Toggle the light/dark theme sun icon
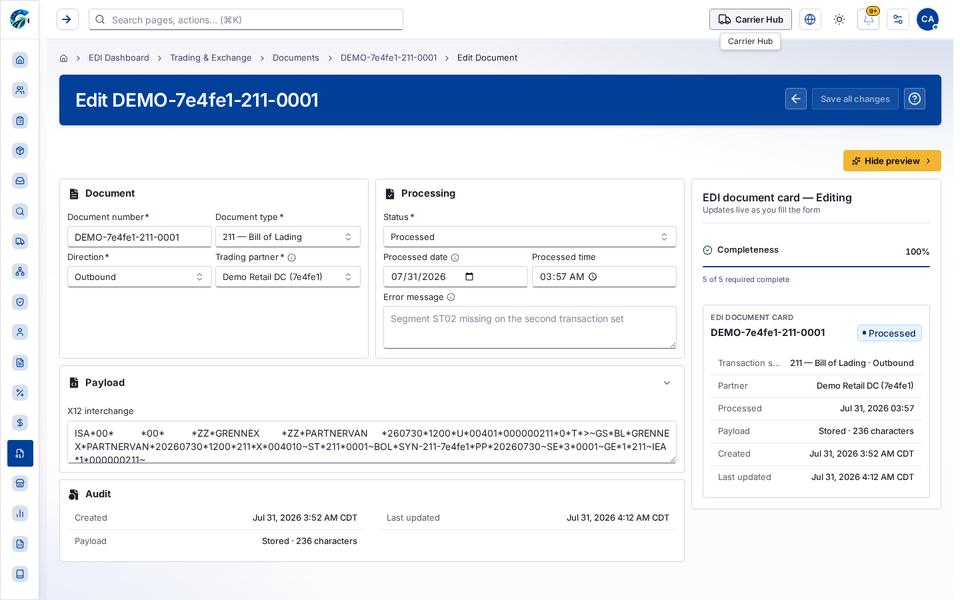Viewport: 960px width, 600px height. coord(839,20)
